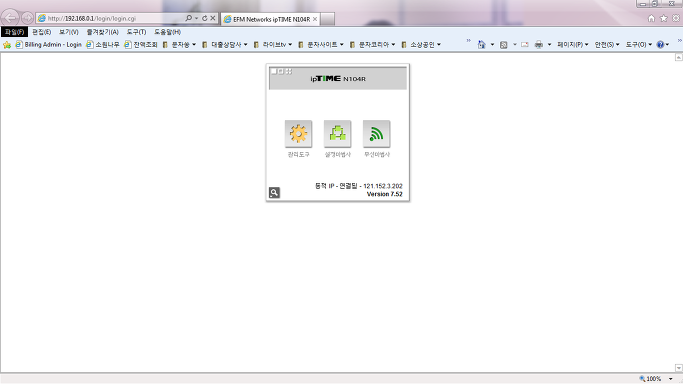Viewport: 683px width, 384px height.
Task: Click the 동적 IP - 연결됨 status text
Action: point(336,186)
